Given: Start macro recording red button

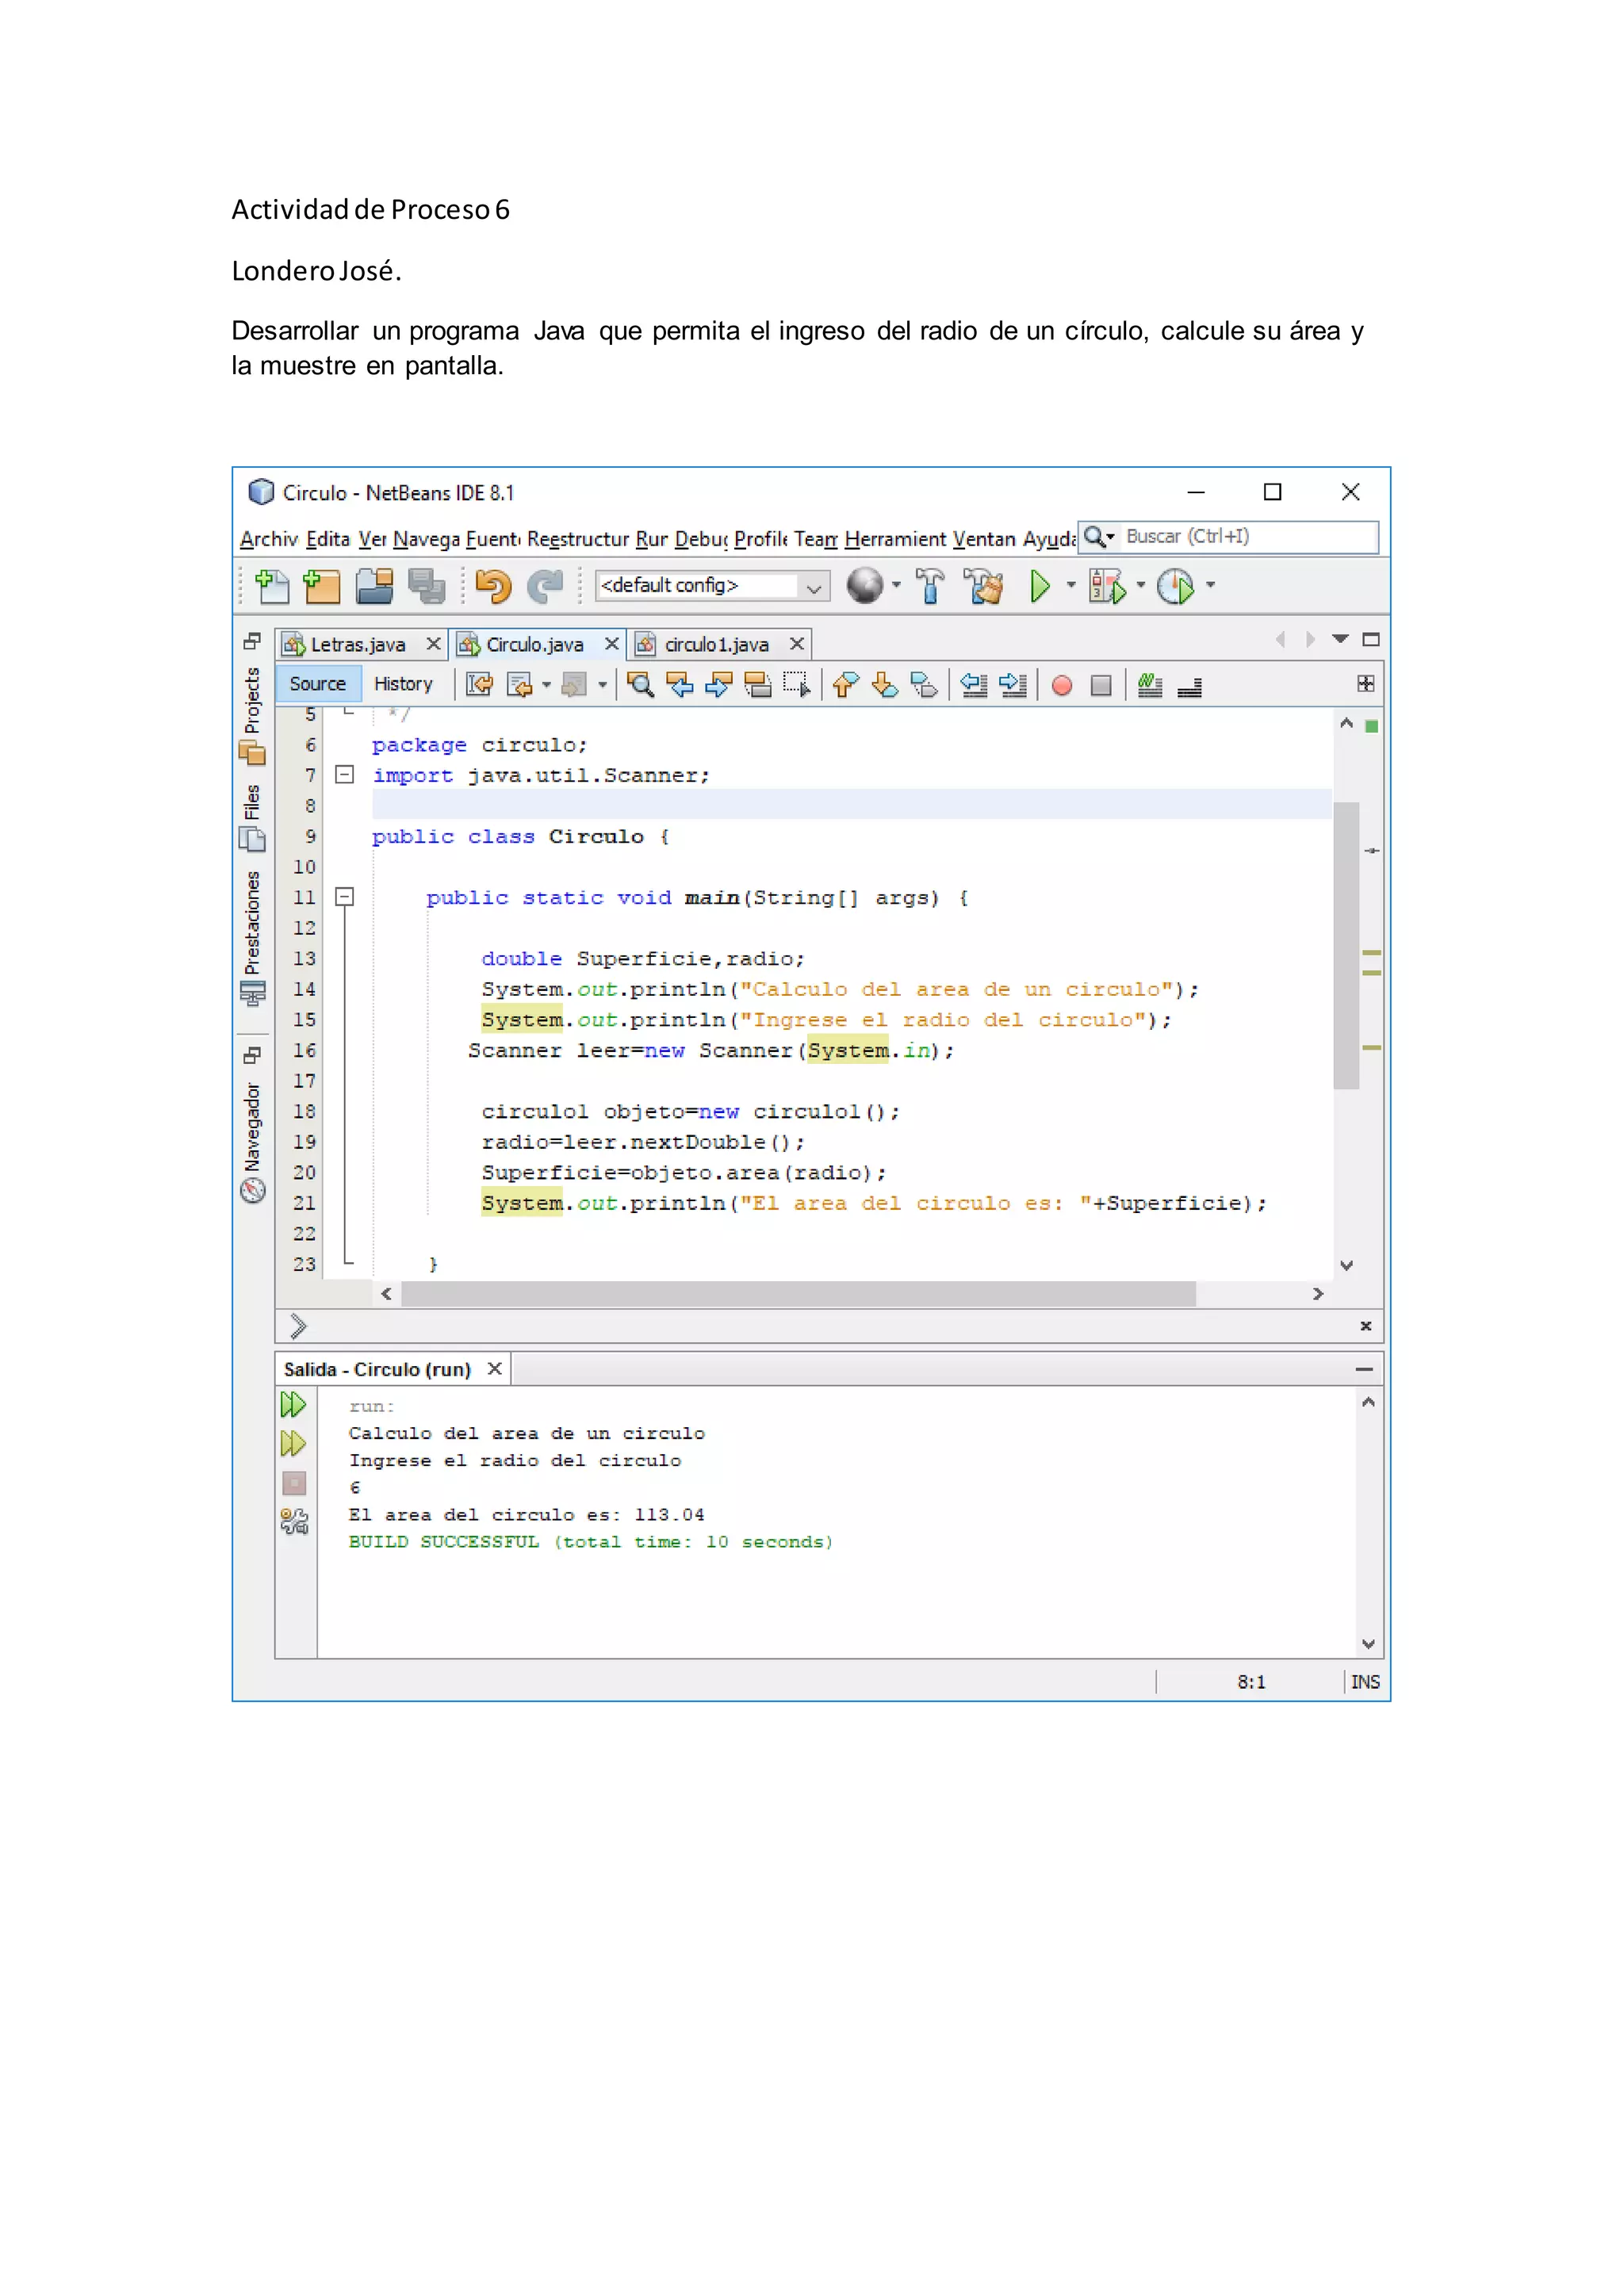Looking at the screenshot, I should point(1062,685).
